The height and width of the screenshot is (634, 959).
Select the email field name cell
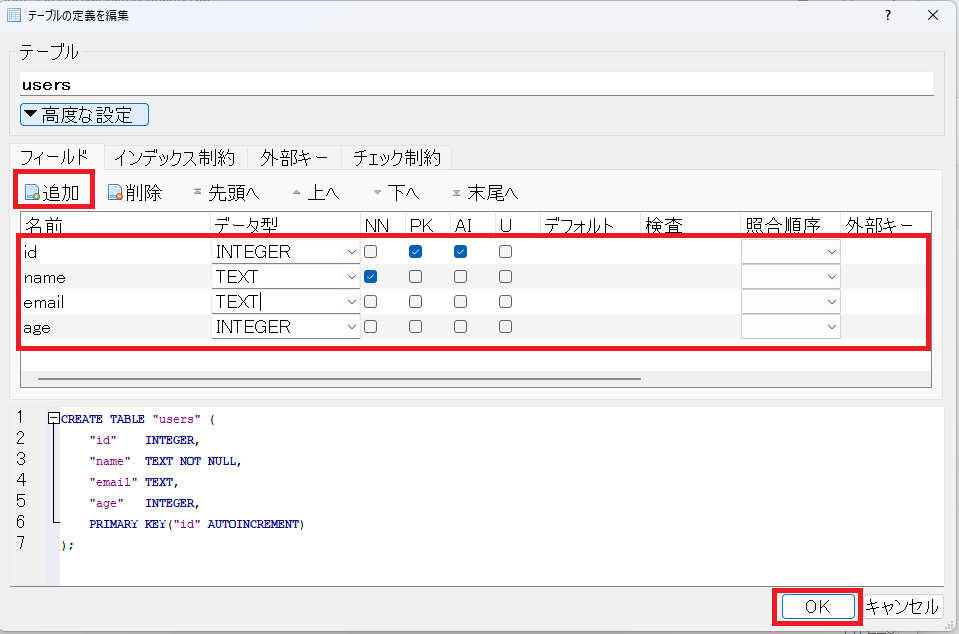[116, 302]
